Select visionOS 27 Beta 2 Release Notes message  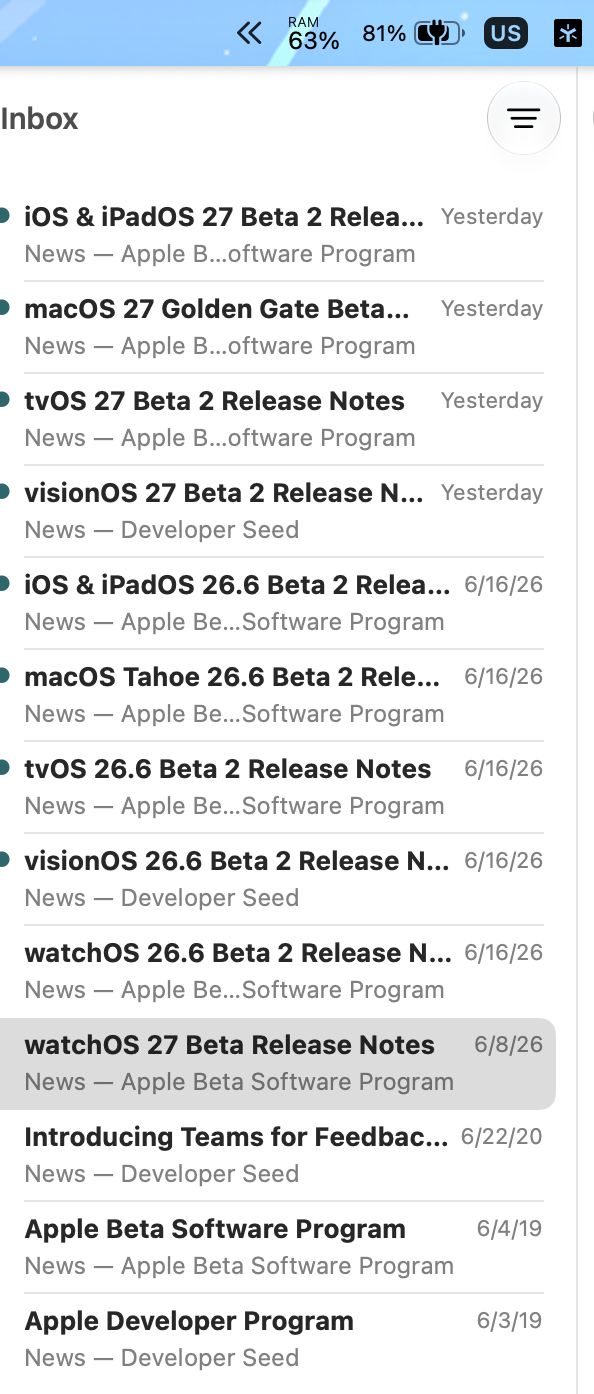click(x=272, y=511)
